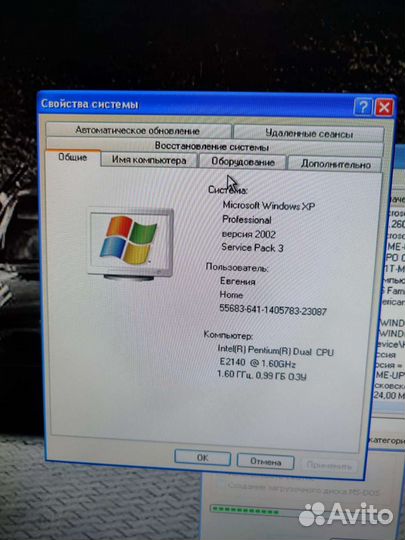Click the Intel Pentium Dual CPU line
This screenshot has width=405, height=540.
[276, 351]
